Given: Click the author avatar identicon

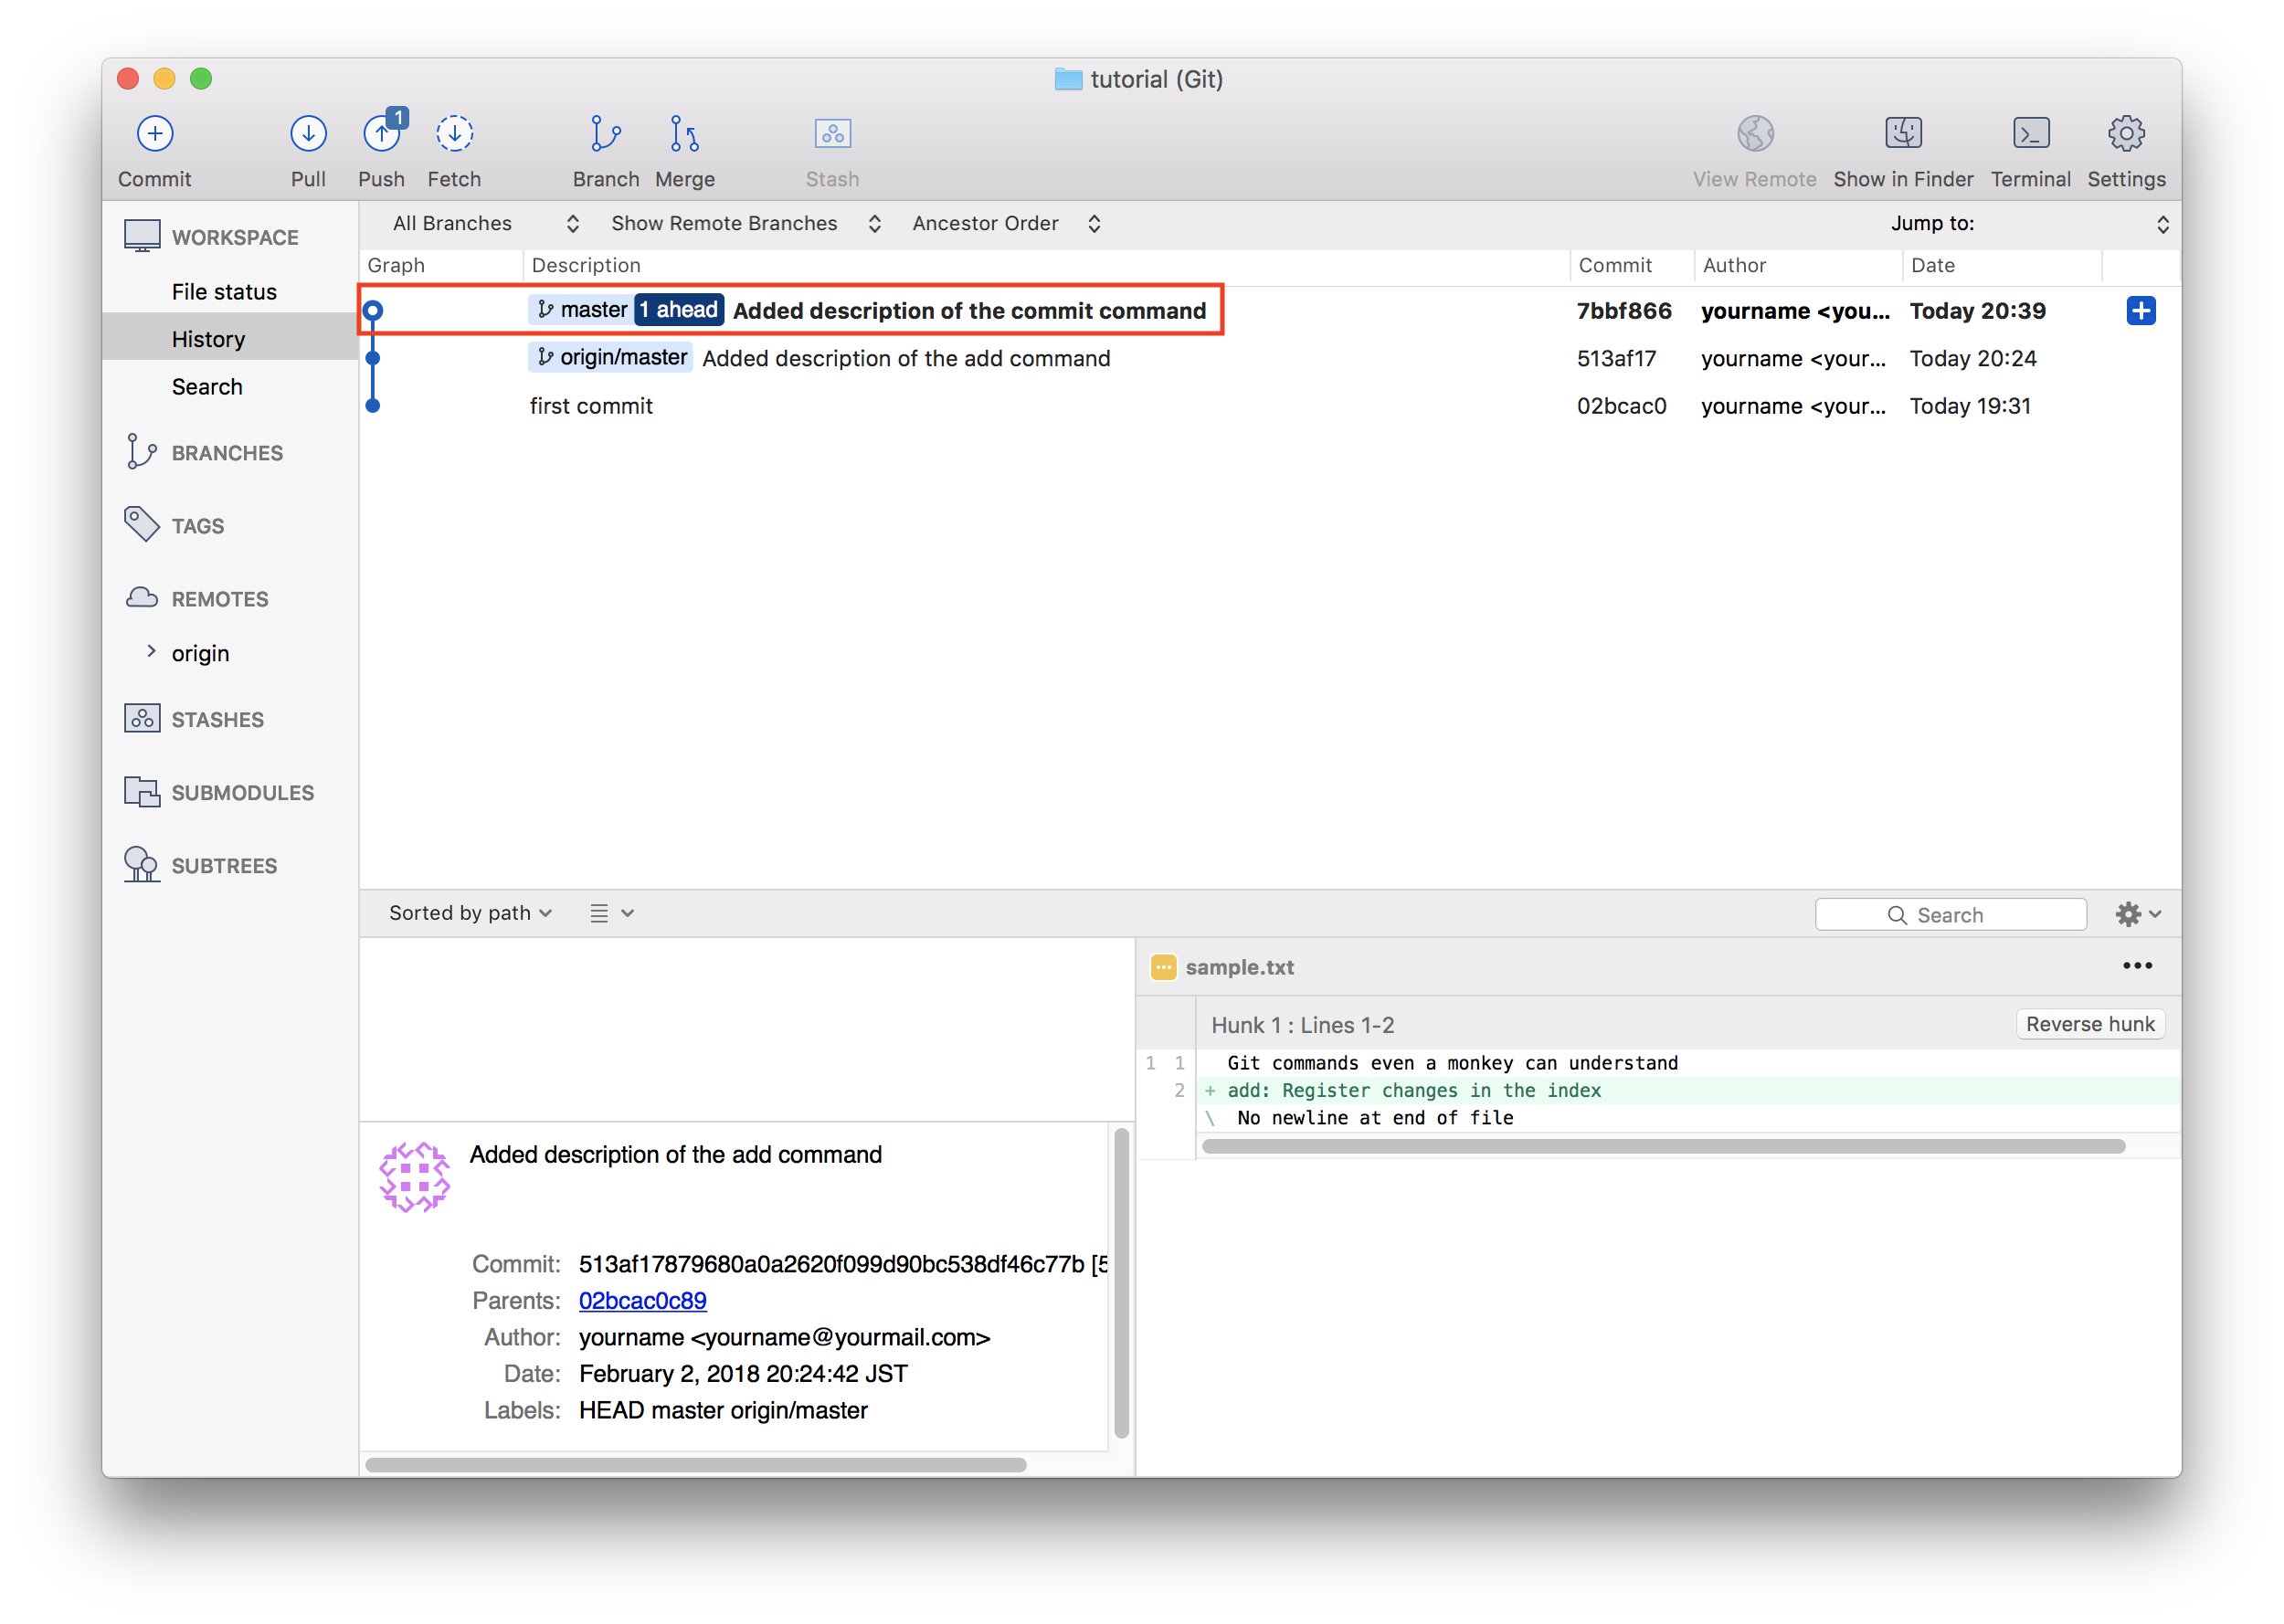Looking at the screenshot, I should (x=414, y=1178).
